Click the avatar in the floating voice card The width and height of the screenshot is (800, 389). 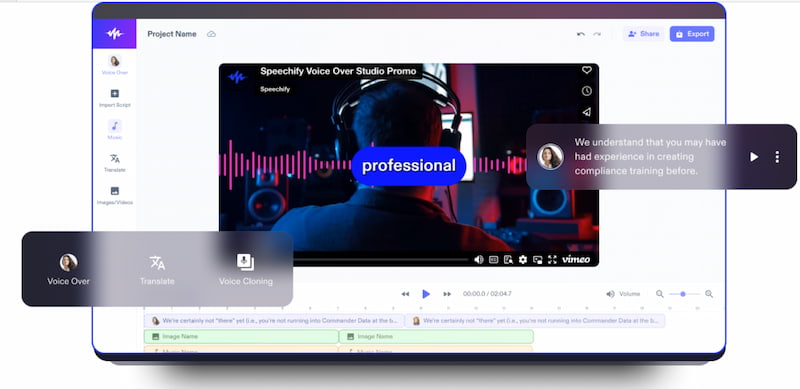(551, 156)
